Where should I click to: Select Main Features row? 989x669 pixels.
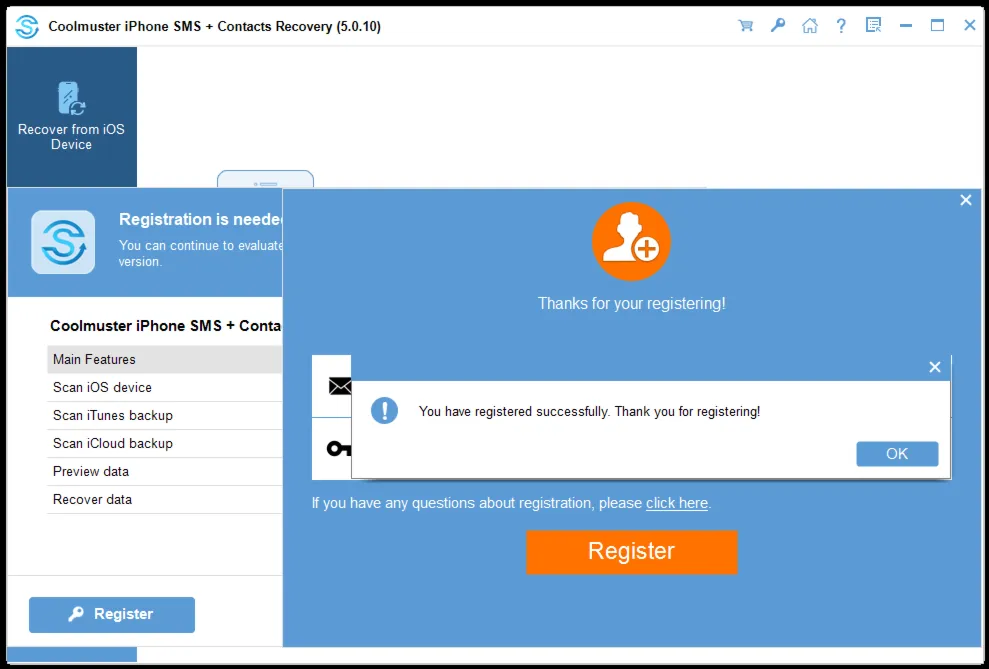[x=165, y=359]
